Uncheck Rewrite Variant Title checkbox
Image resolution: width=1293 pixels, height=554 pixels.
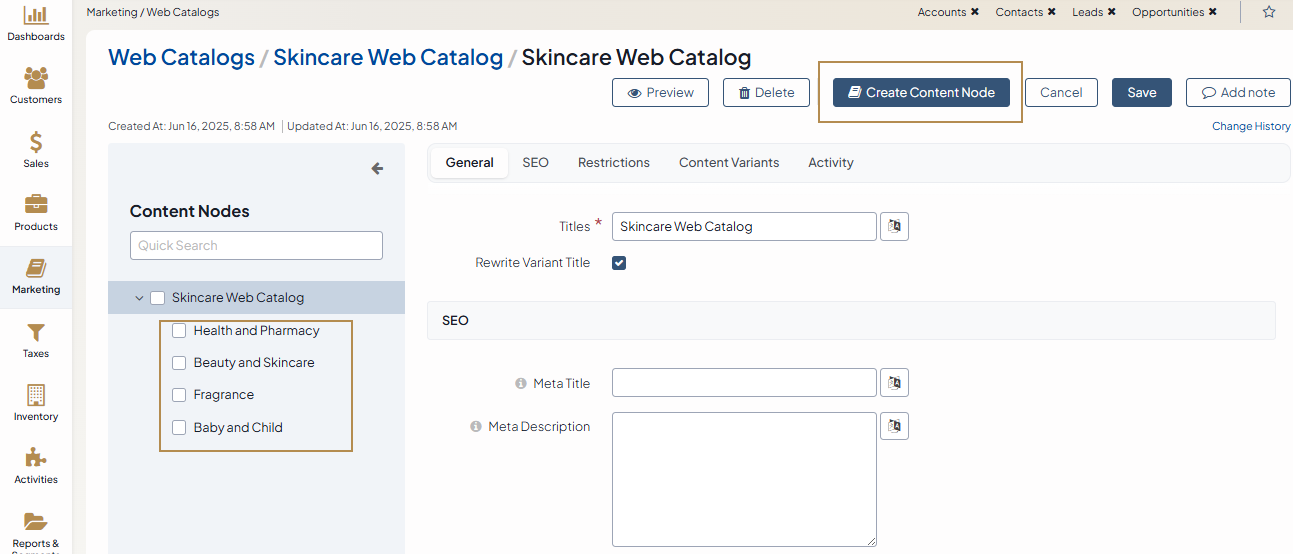tap(619, 263)
